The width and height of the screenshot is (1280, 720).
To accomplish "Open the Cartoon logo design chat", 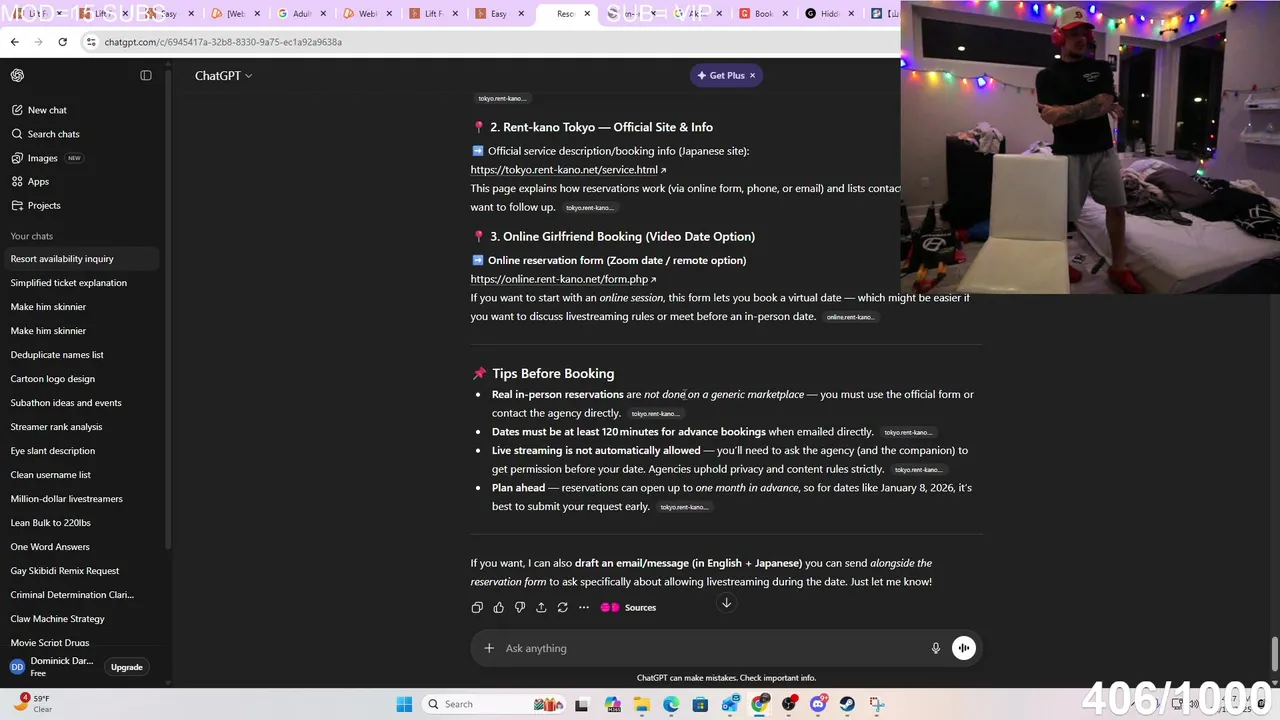I will [82, 379].
